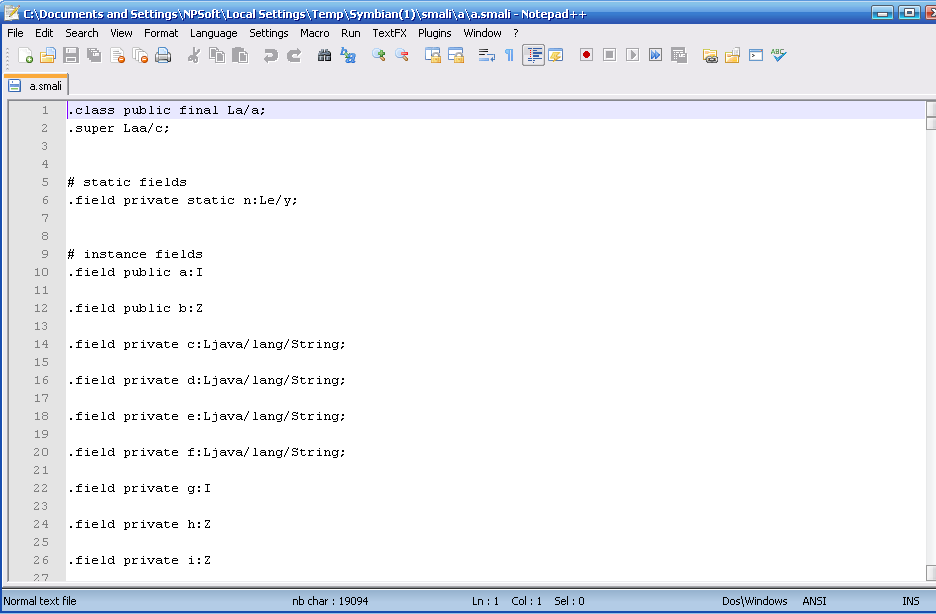Create a new document with New icon
The height and width of the screenshot is (614, 936).
pos(25,55)
